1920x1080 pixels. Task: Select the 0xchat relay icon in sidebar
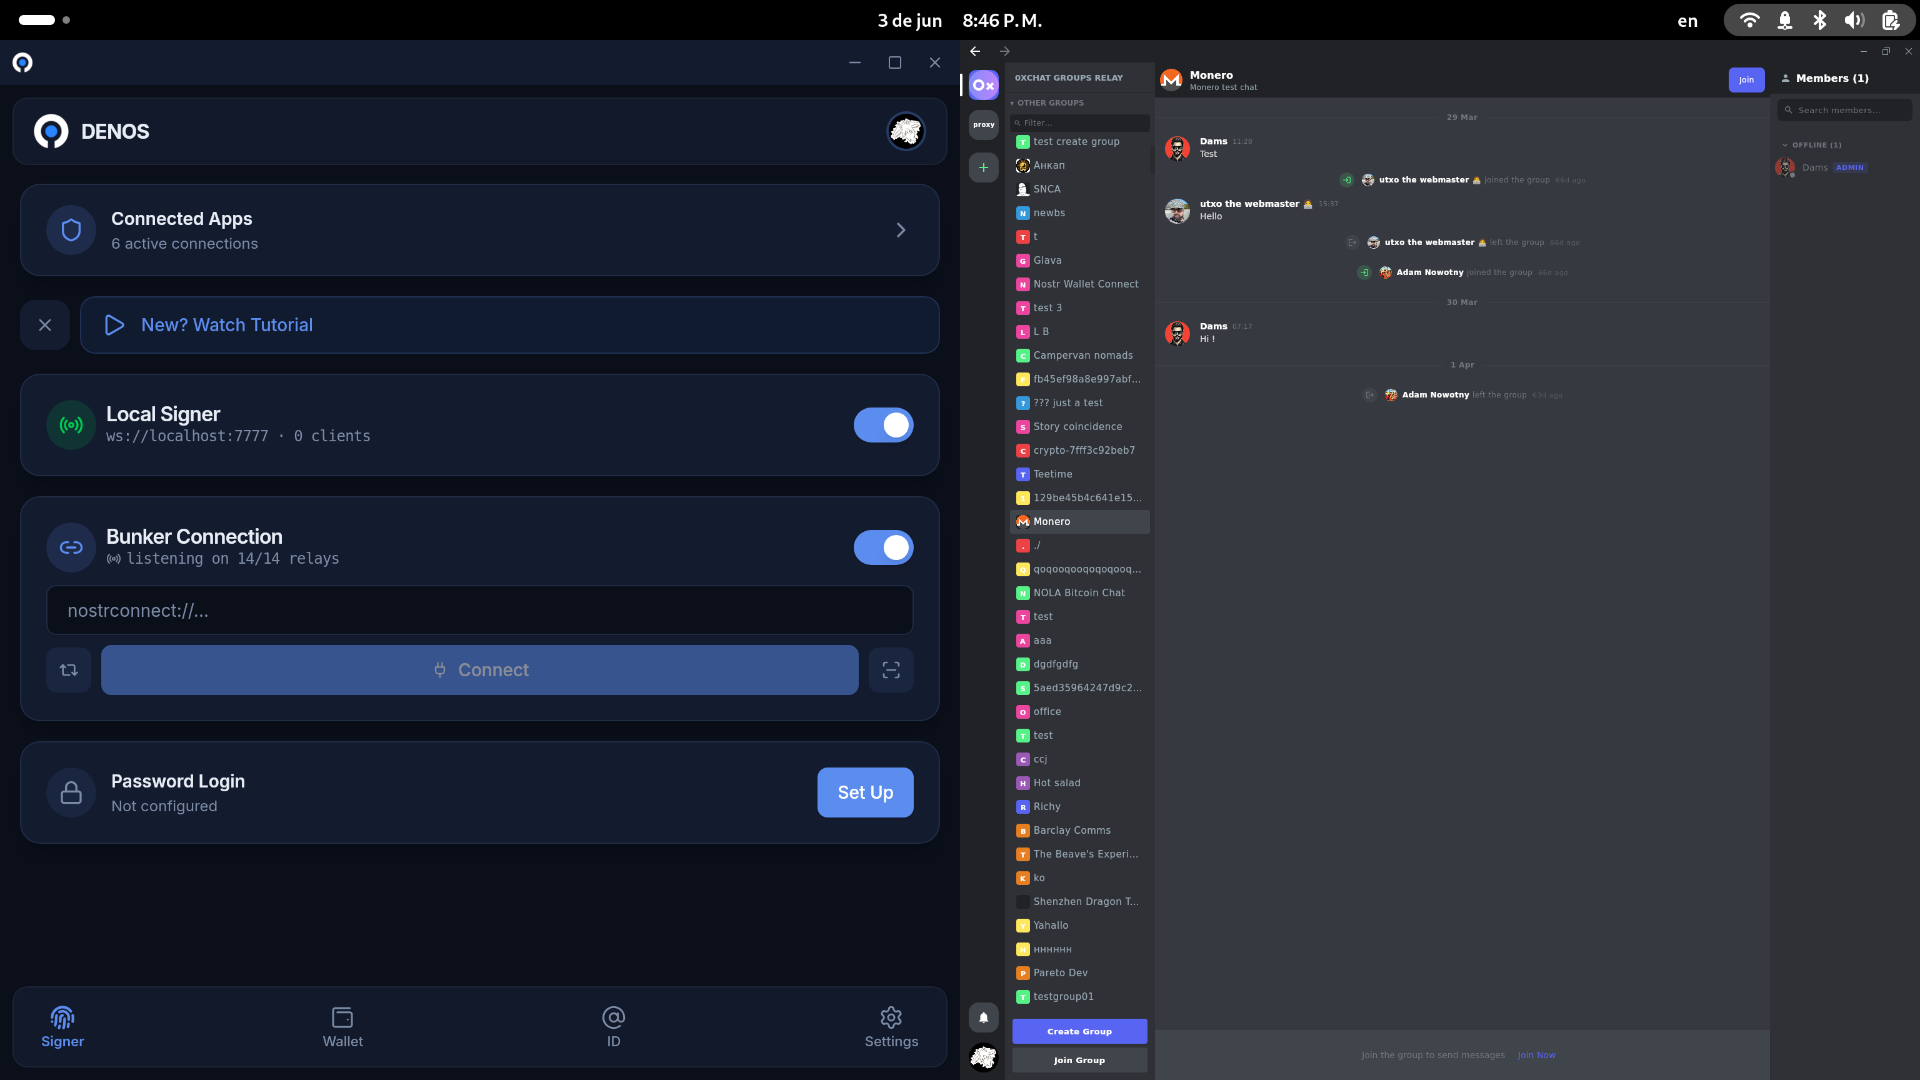coord(984,85)
